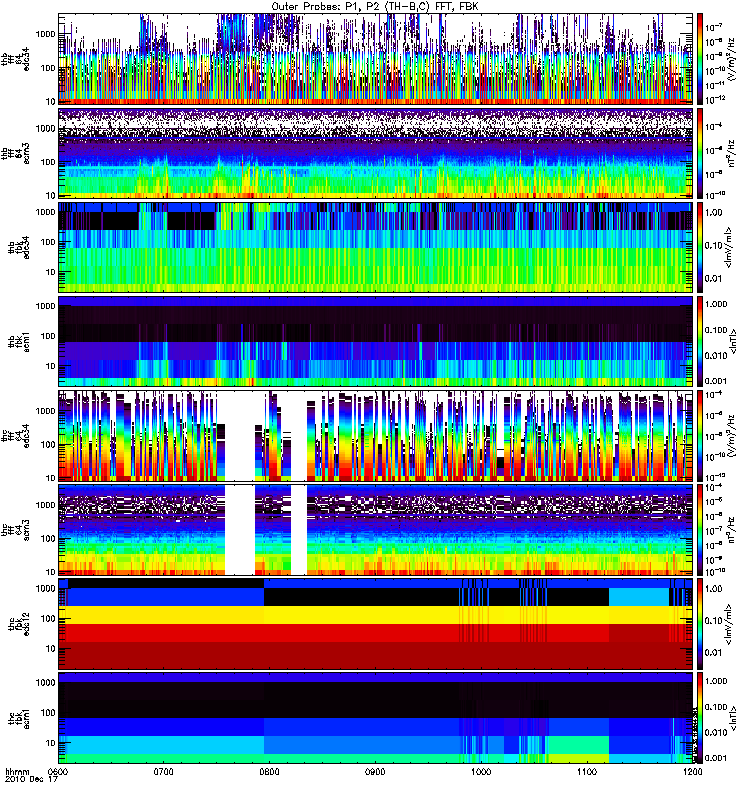Click the color bar of the thc fbk edc12 panel
This screenshot has width=750, height=800.
[700, 623]
